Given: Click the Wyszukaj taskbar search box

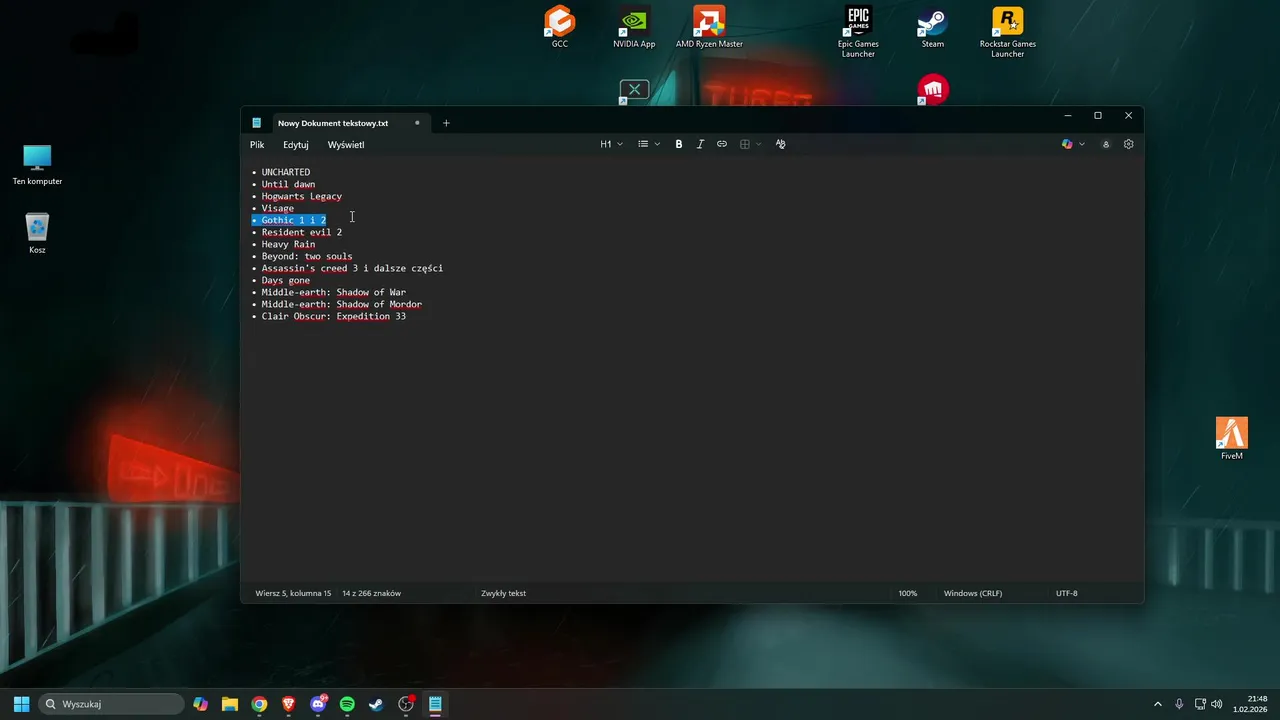Looking at the screenshot, I should point(111,704).
